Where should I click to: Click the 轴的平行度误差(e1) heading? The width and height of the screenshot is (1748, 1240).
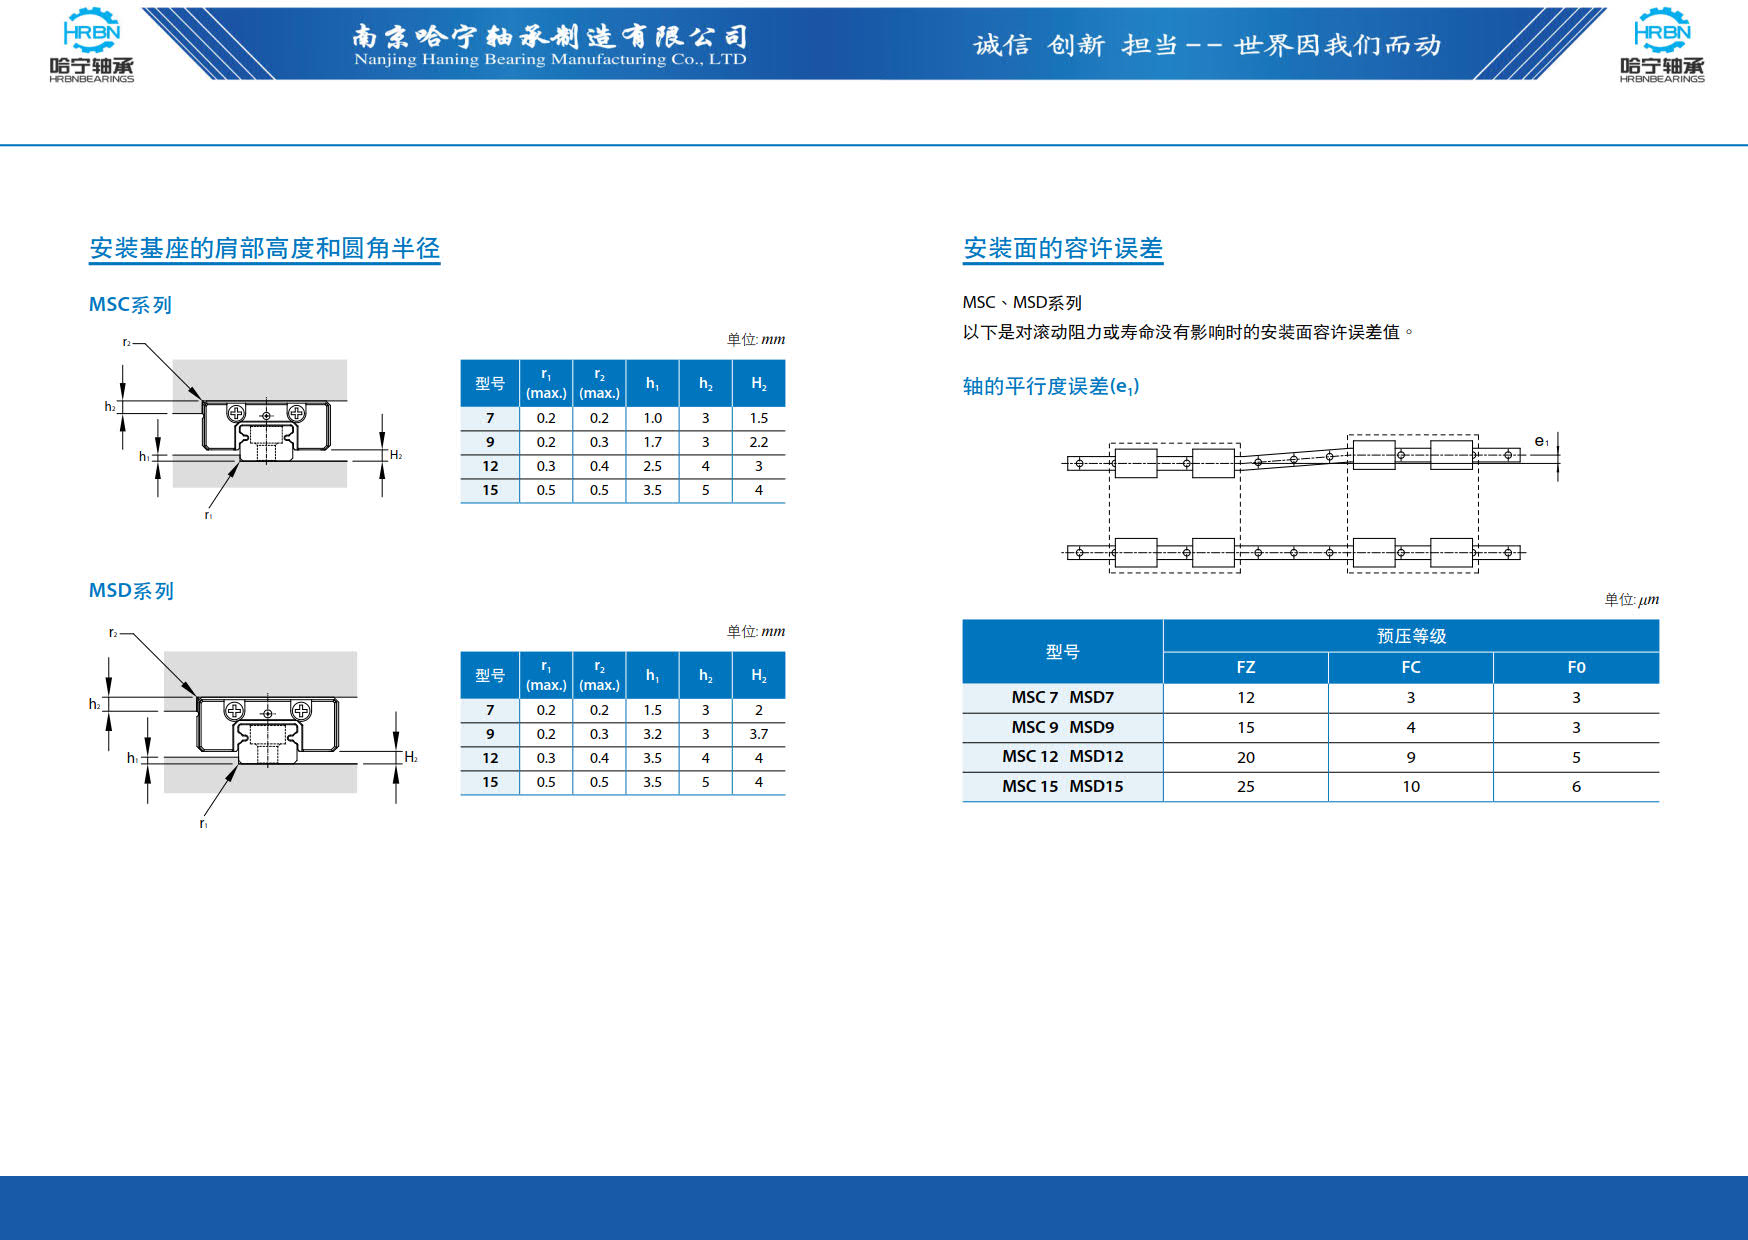tap(1051, 386)
